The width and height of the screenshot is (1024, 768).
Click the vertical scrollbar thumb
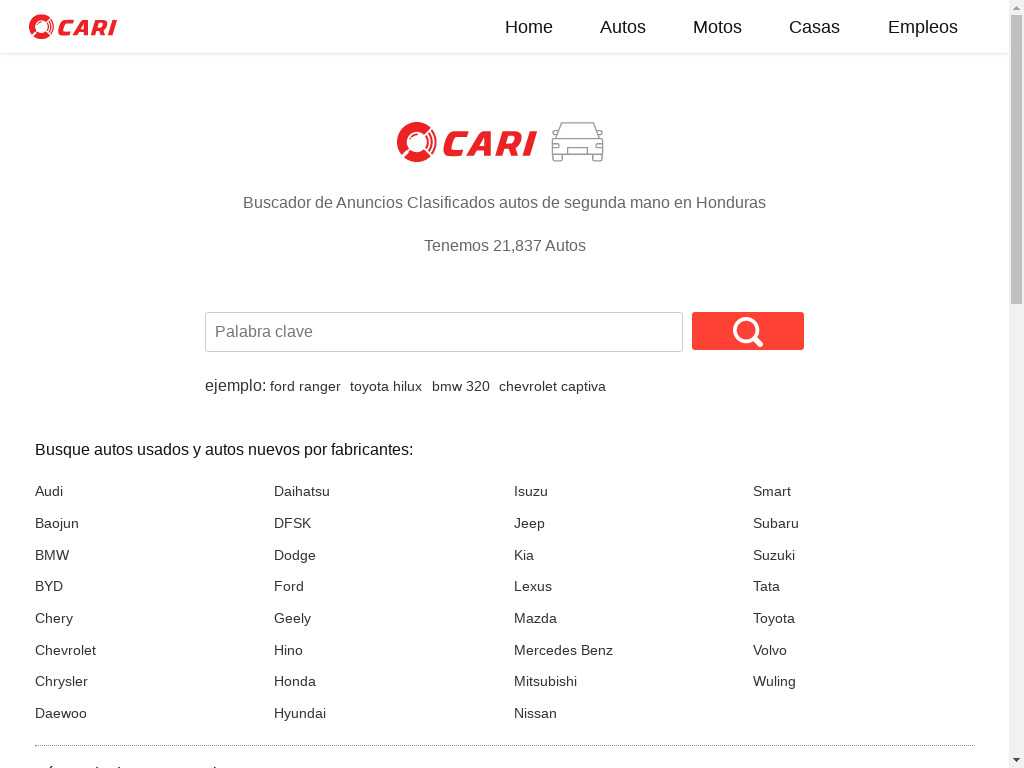(1017, 159)
